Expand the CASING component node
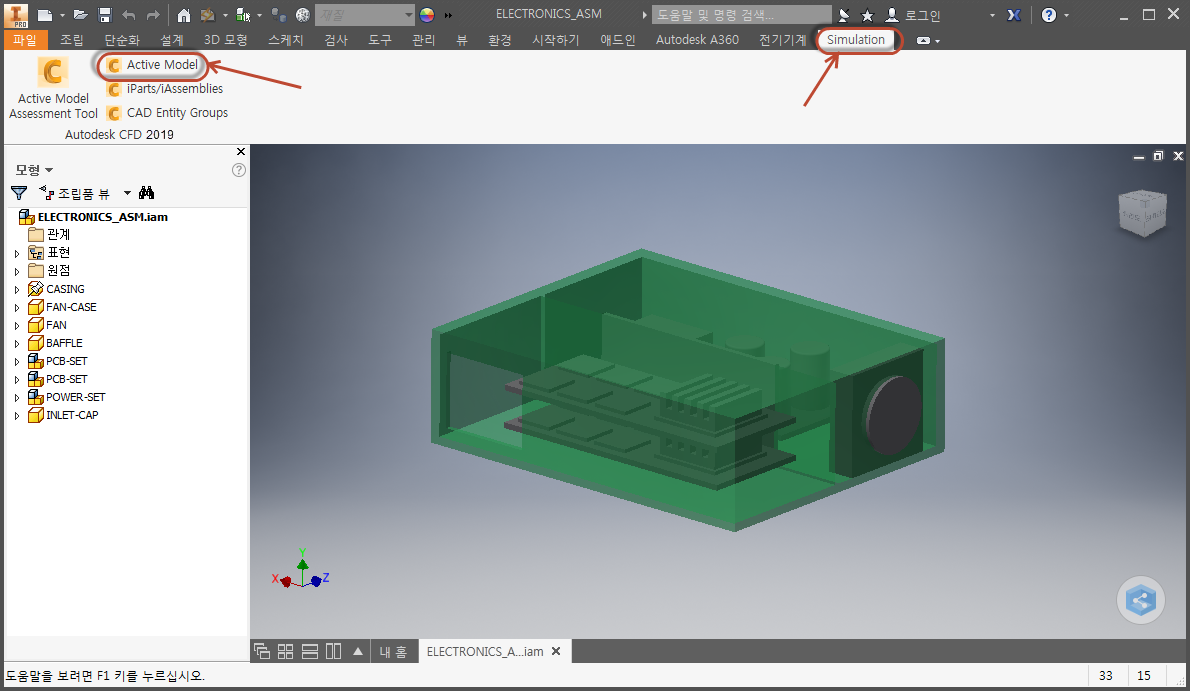 [x=17, y=289]
